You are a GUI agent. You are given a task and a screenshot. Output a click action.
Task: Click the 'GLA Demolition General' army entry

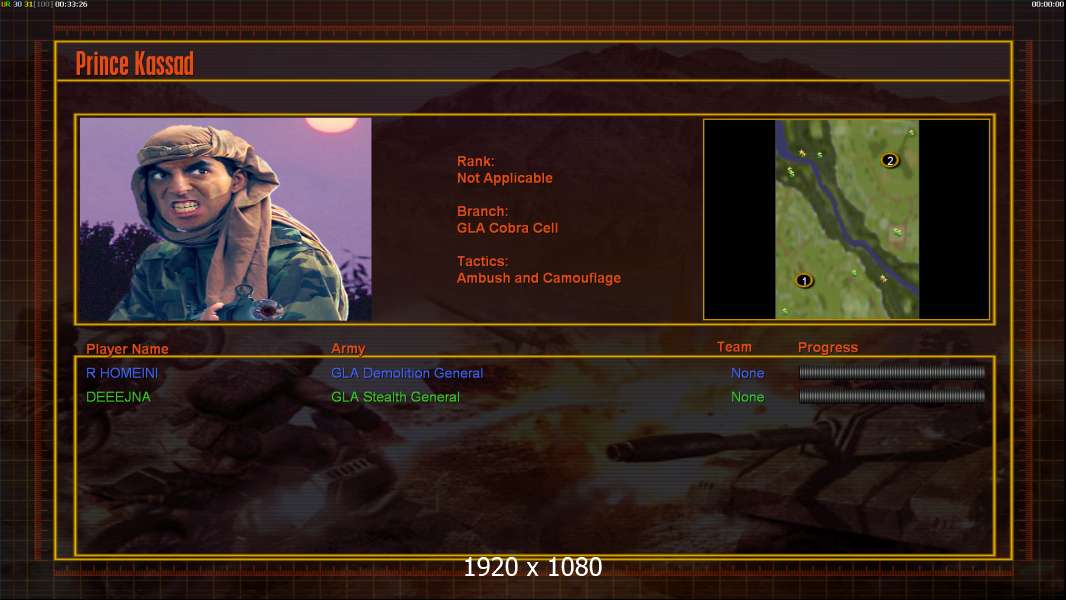pos(407,373)
